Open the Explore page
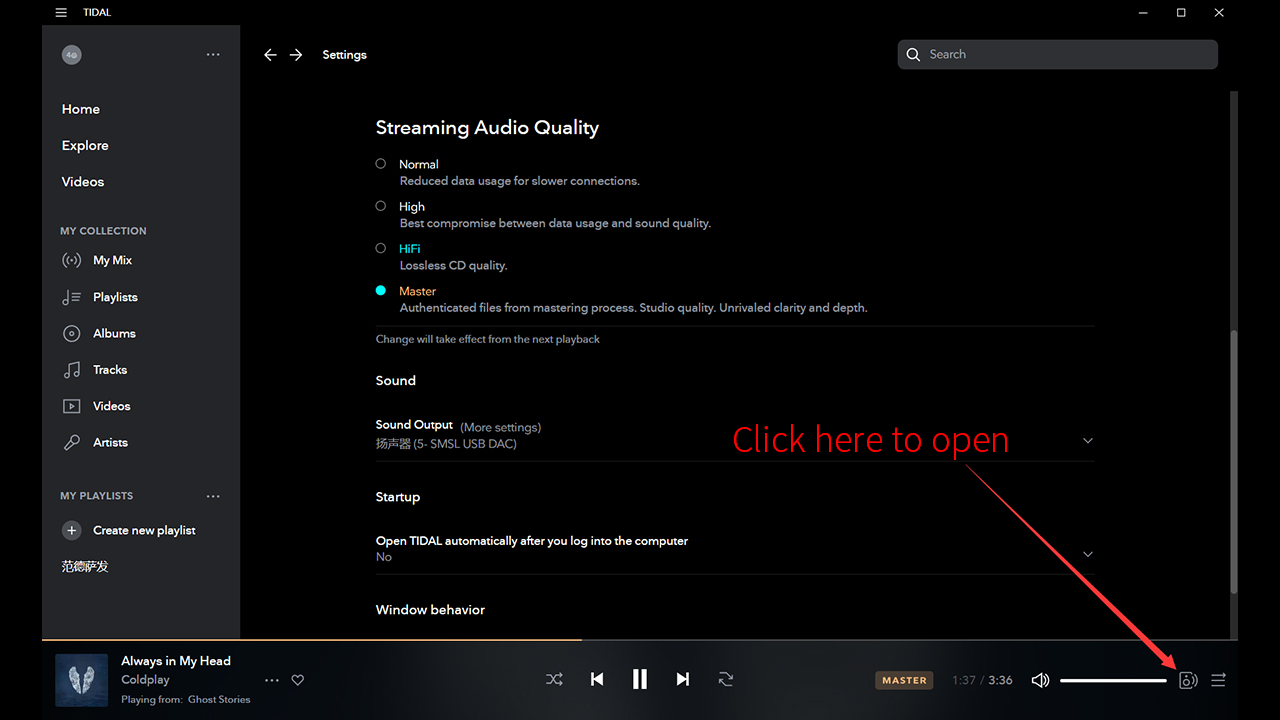Screen dimensions: 1280x720 coord(85,145)
